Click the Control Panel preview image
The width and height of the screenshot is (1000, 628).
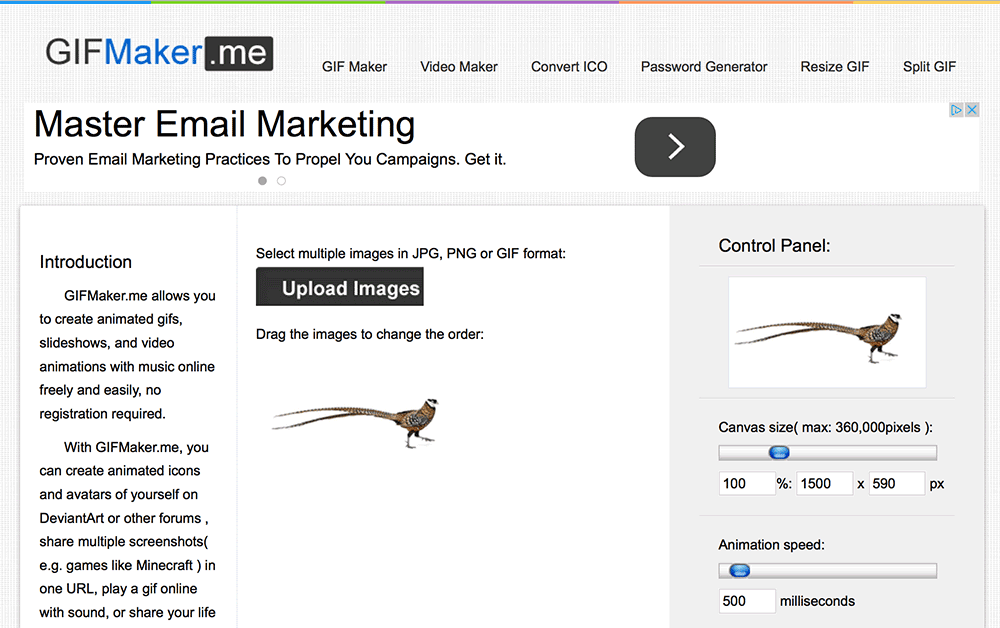pos(827,332)
